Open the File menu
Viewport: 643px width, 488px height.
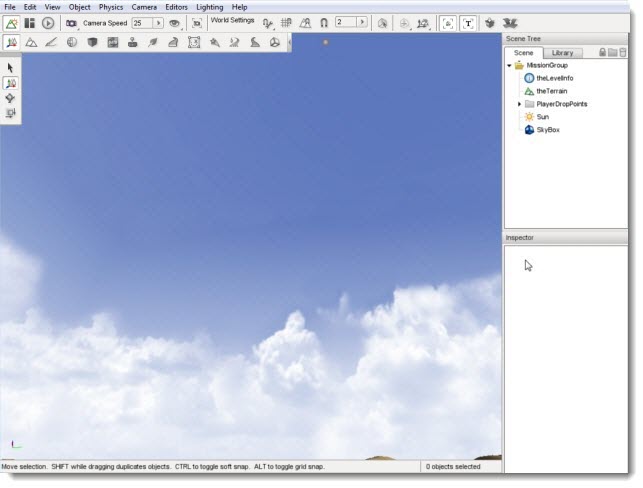[x=9, y=7]
